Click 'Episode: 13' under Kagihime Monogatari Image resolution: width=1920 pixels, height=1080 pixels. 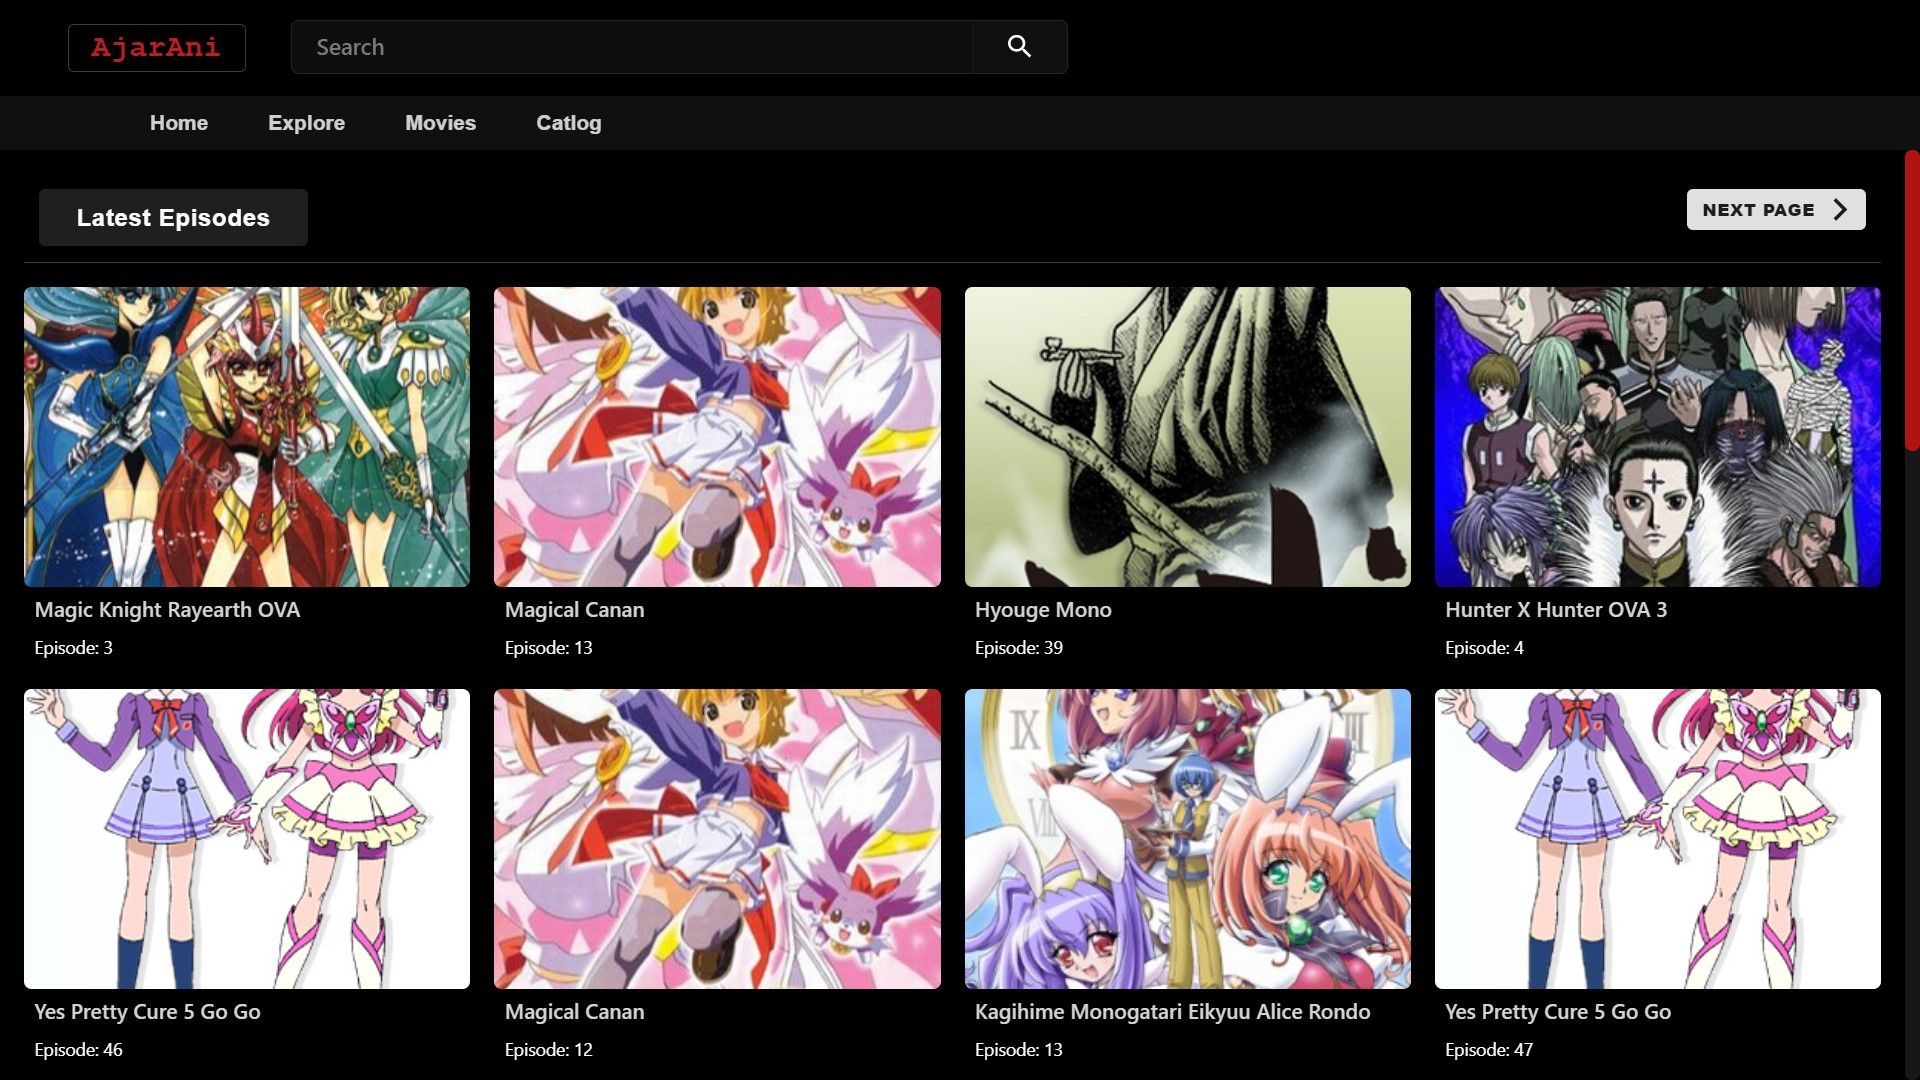tap(1019, 1050)
